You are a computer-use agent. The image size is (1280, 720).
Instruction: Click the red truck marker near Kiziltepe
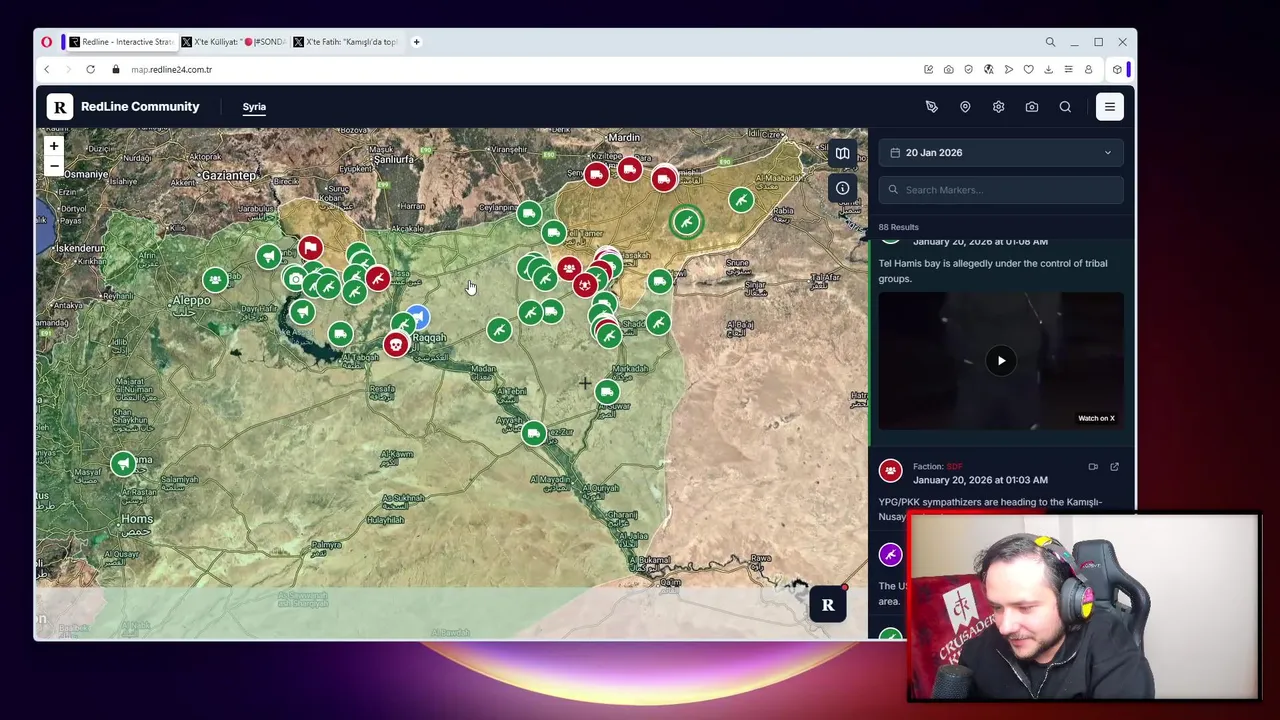(596, 176)
